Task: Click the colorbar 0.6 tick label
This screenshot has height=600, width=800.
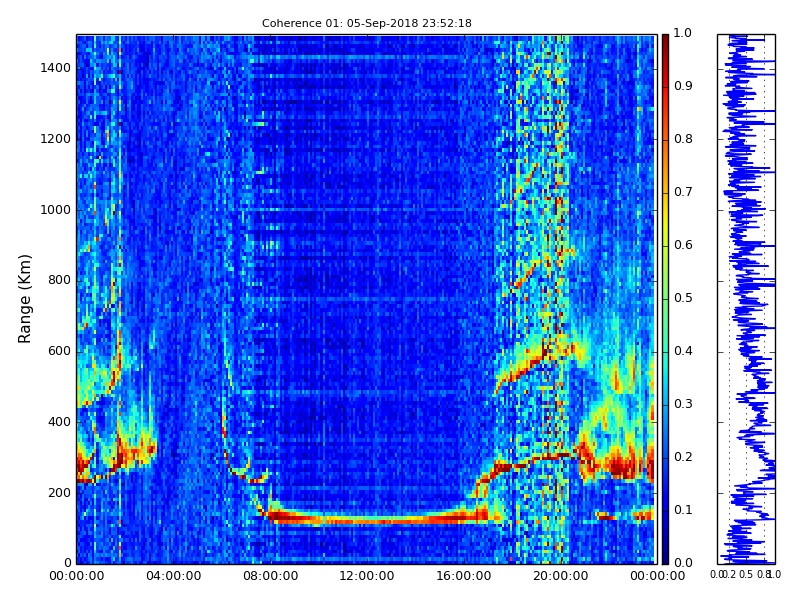Action: coord(683,245)
